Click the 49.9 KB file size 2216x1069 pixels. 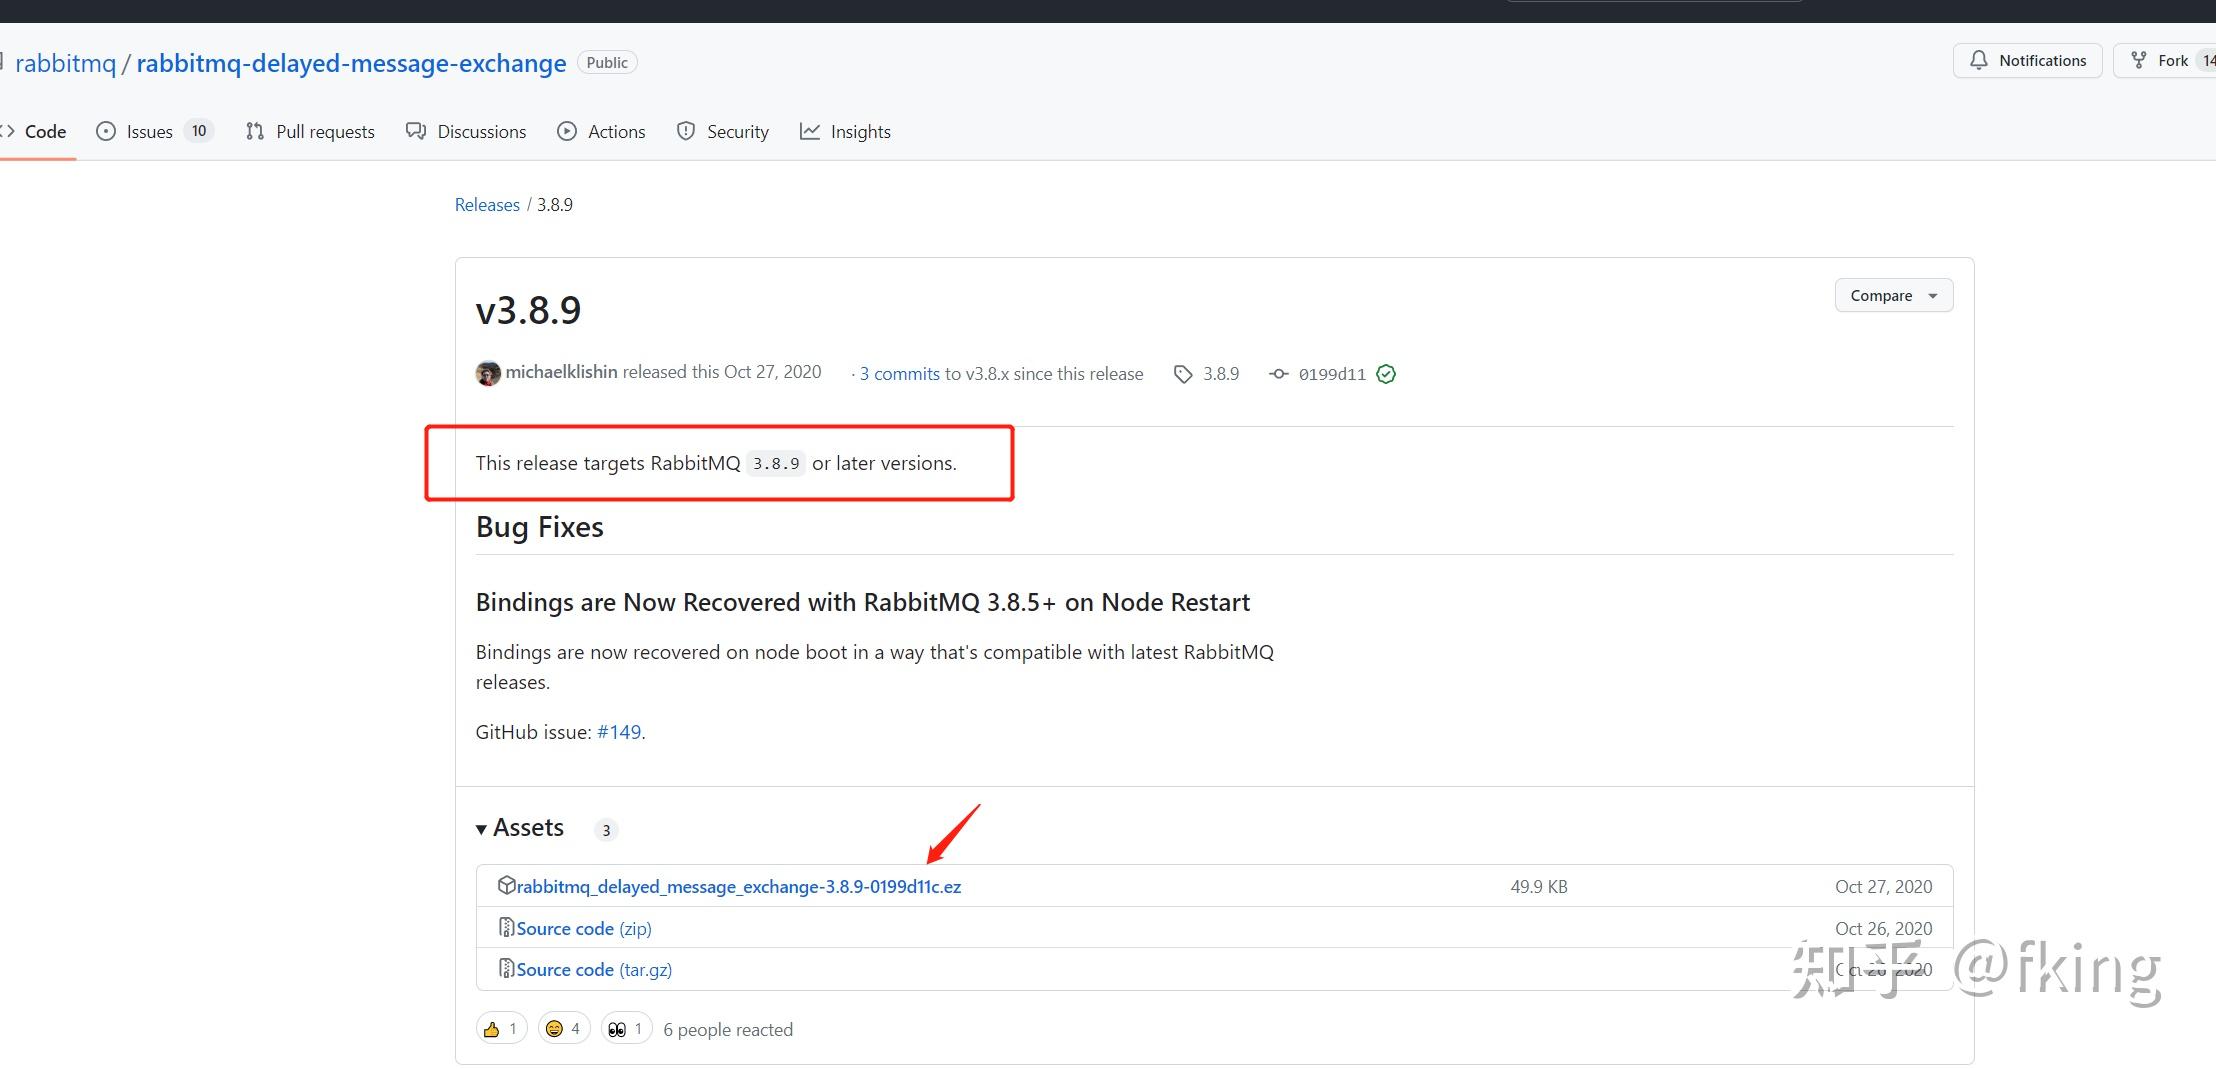(1539, 886)
